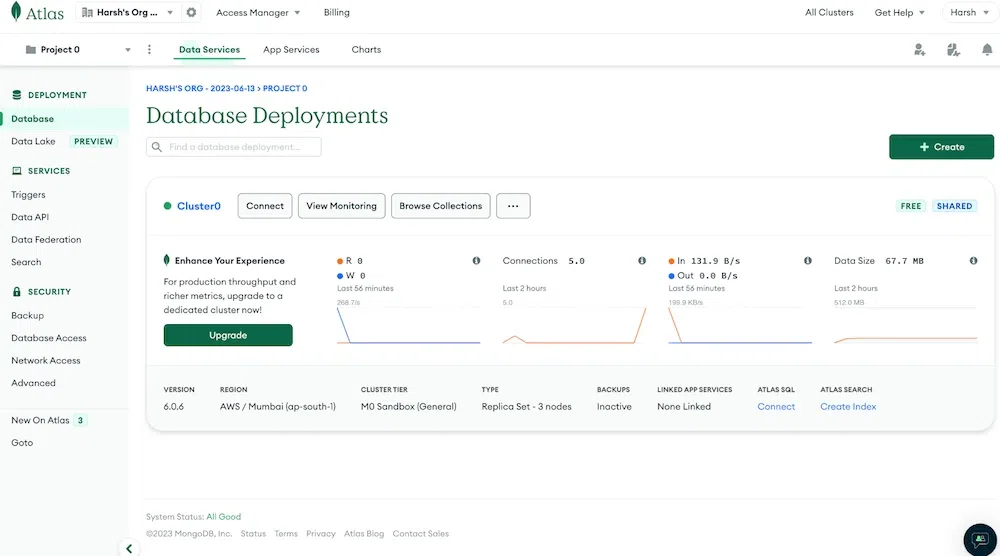Click Goto in the sidebar
Viewport: 1000px width, 556px height.
click(x=22, y=443)
